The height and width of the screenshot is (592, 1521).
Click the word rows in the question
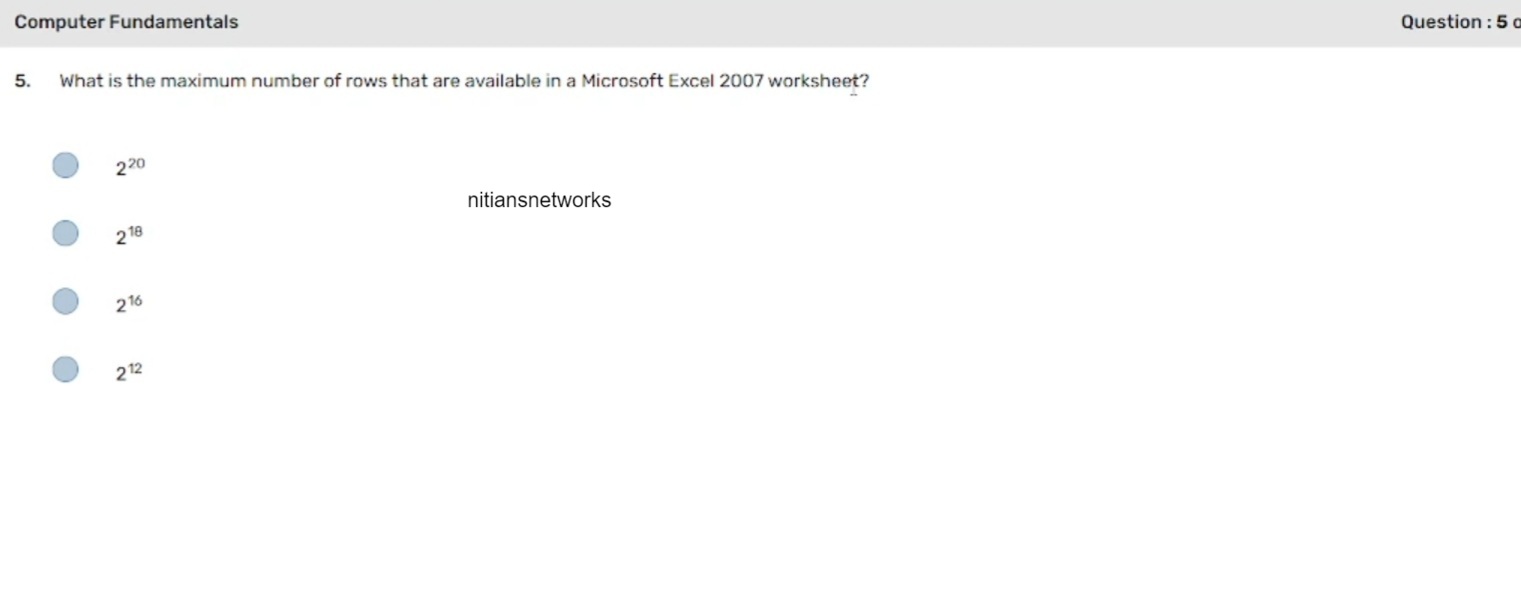point(366,81)
